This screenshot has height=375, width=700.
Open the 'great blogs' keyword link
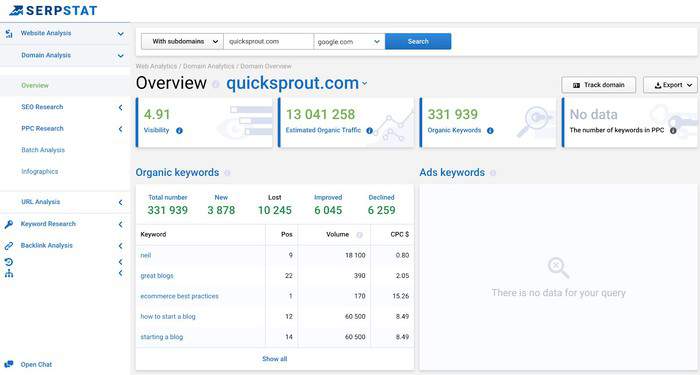tap(157, 276)
